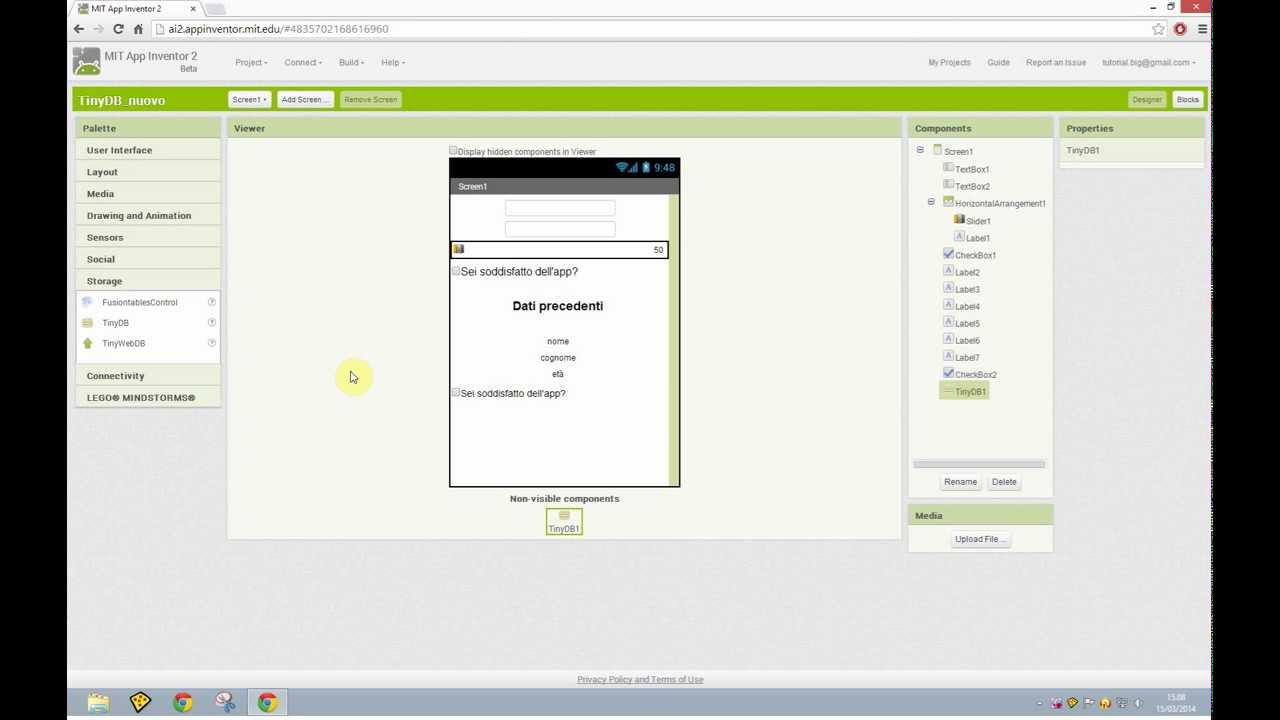Select CheckBox1 in Components tree
This screenshot has height=720, width=1280.
pos(975,255)
